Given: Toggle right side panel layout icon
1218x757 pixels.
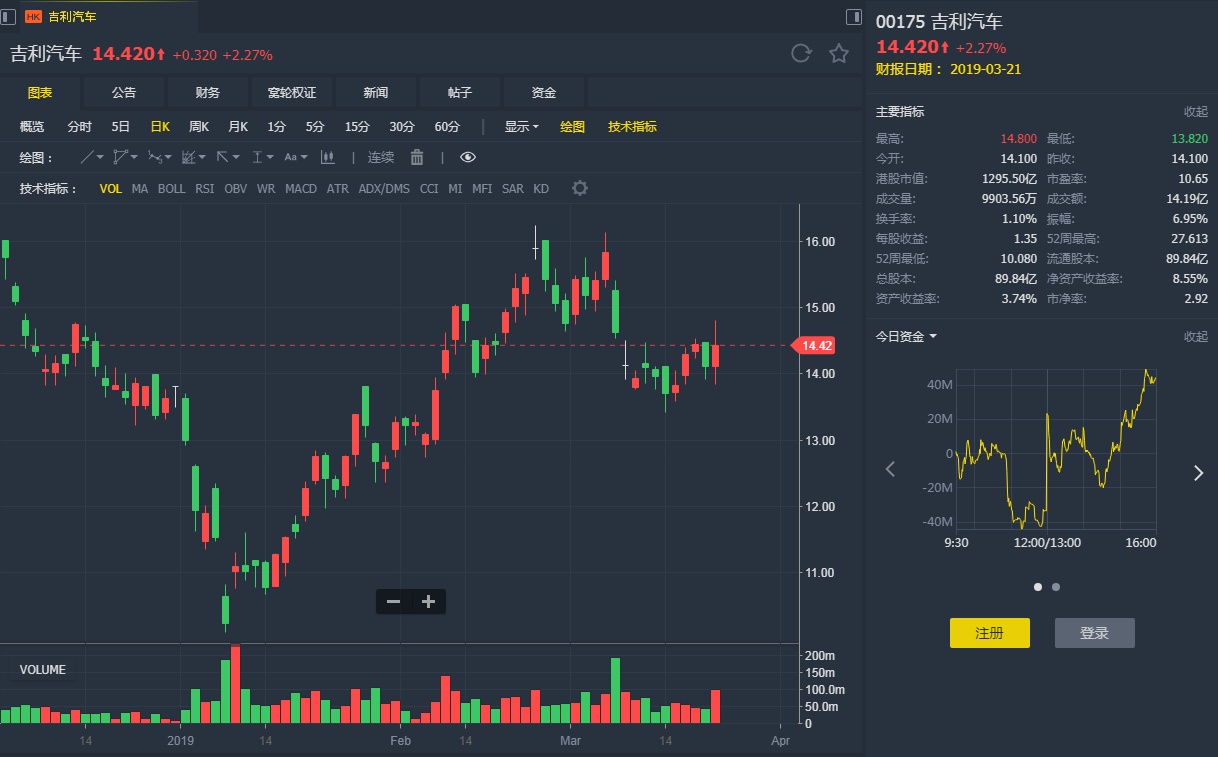Looking at the screenshot, I should [853, 17].
